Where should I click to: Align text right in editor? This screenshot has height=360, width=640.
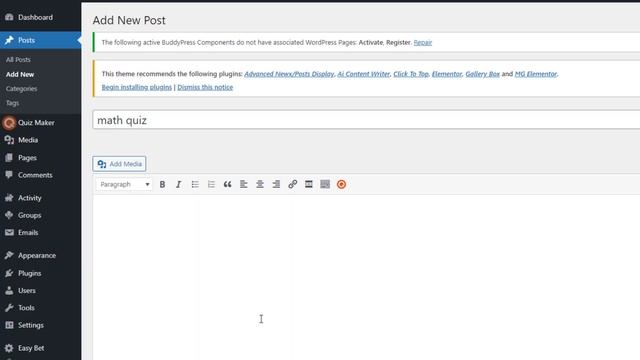(276, 184)
